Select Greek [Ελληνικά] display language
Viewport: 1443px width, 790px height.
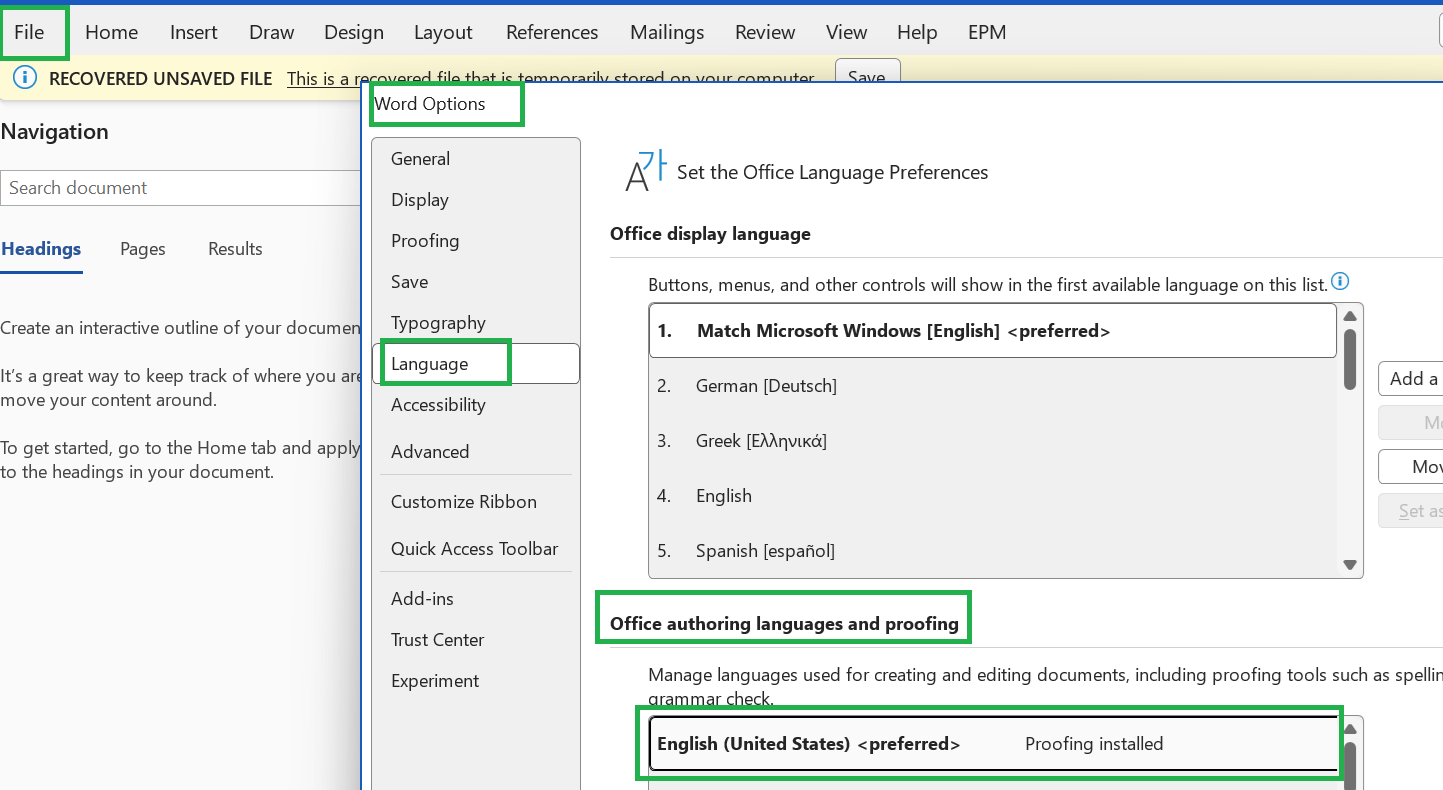pyautogui.click(x=993, y=441)
